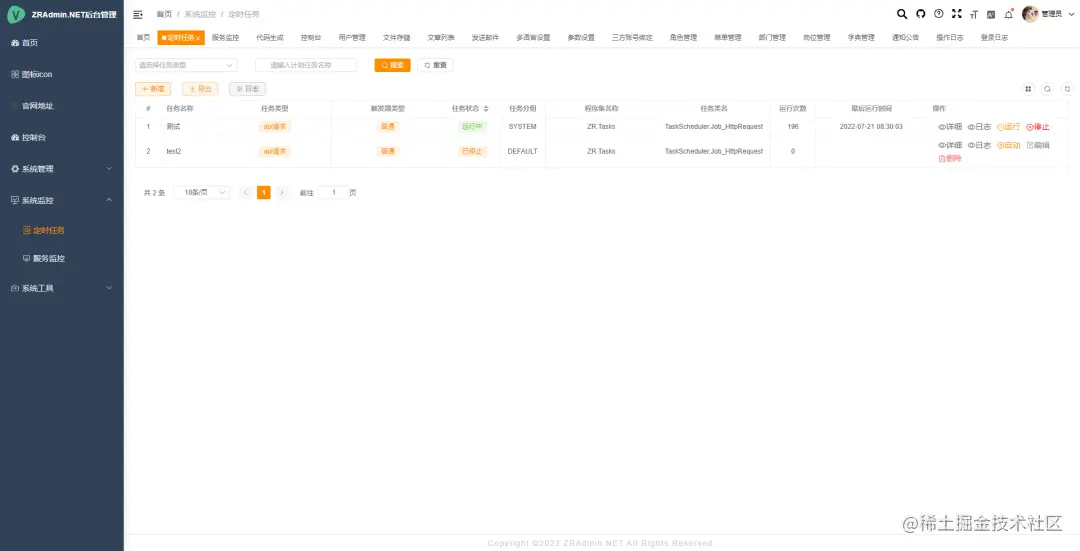
Task: Switch to the 首页 tab
Action: coord(143,38)
